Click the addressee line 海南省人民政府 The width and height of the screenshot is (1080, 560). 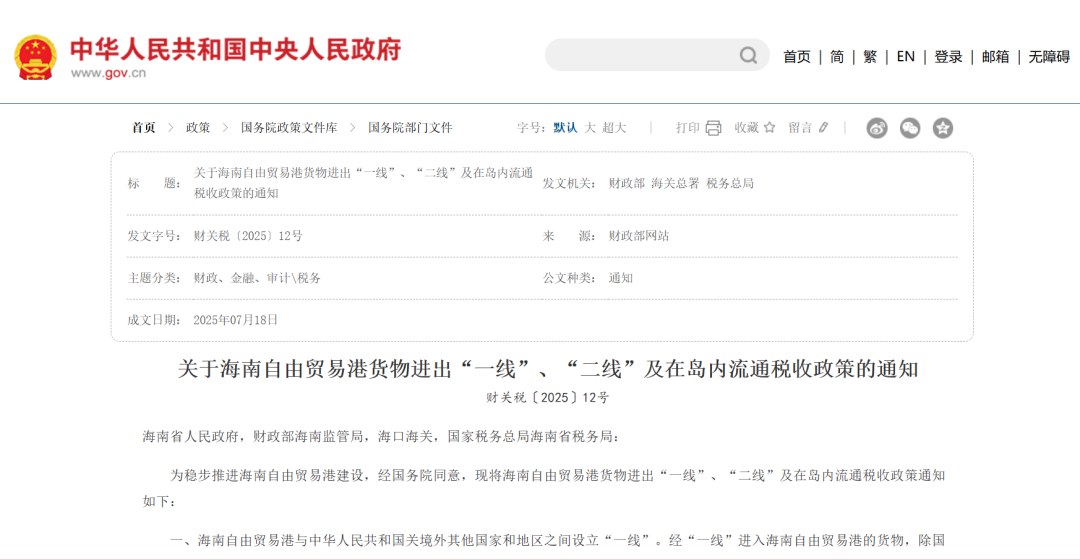point(381,437)
